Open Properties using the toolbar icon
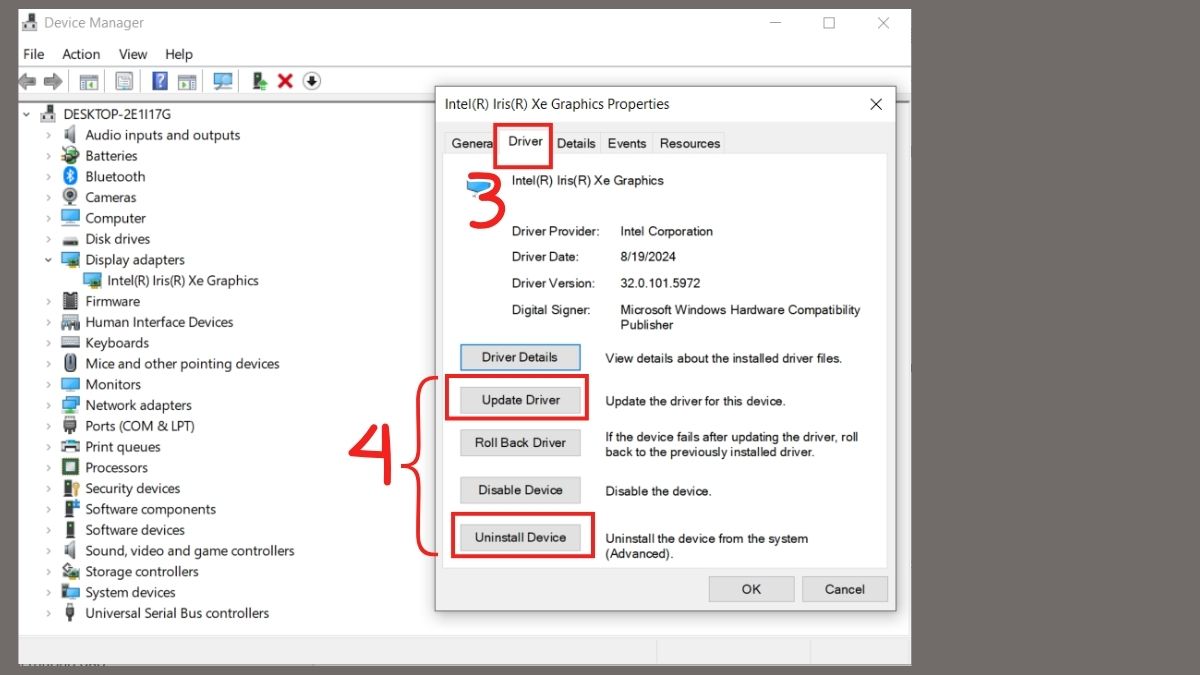This screenshot has width=1200, height=675. tap(123, 81)
